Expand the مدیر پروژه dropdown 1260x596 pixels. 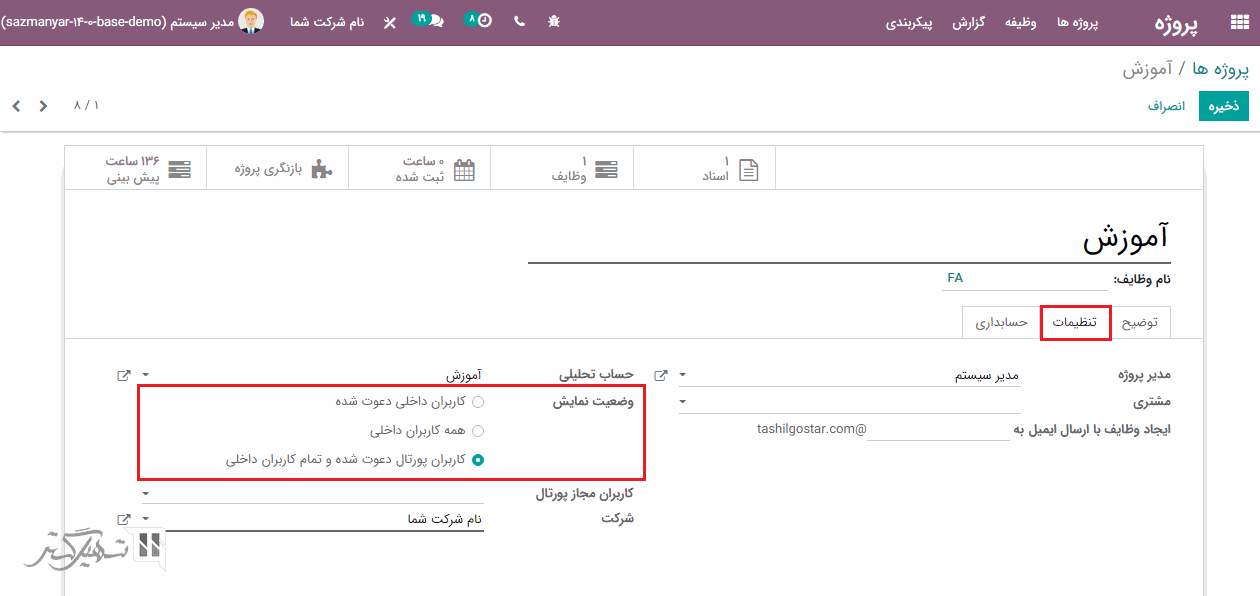pyautogui.click(x=683, y=376)
